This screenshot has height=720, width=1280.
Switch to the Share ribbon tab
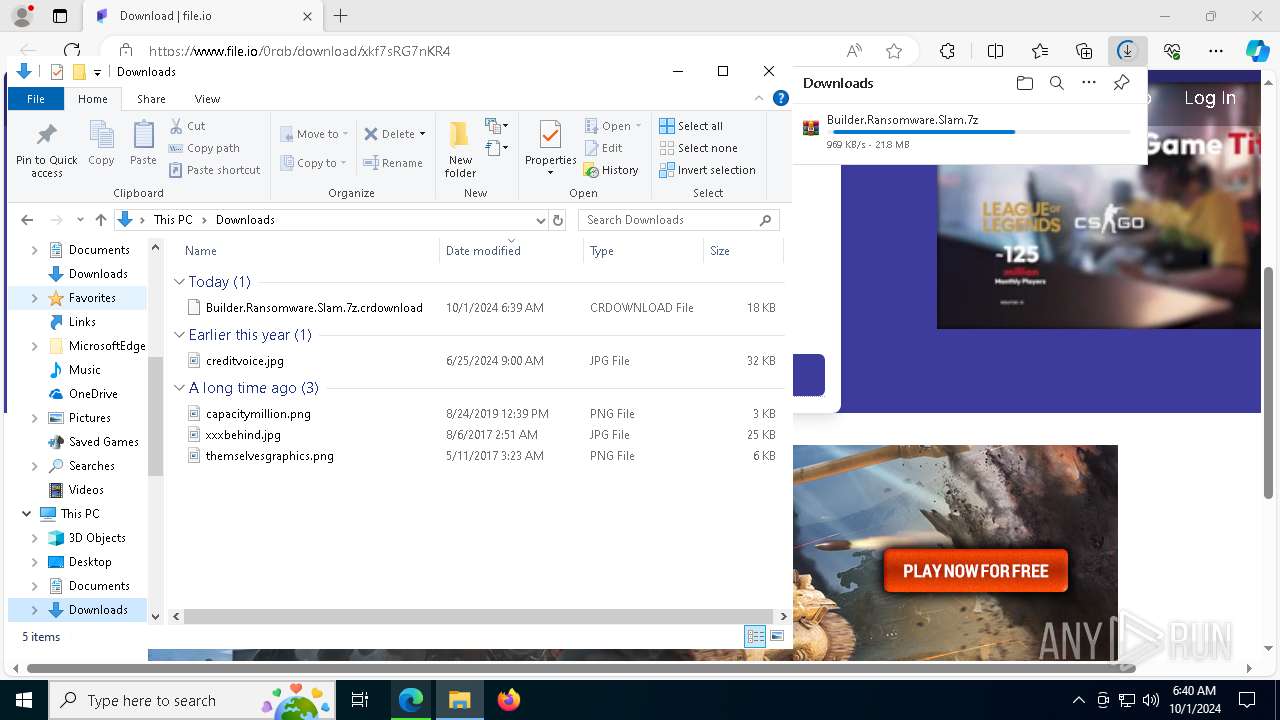click(151, 99)
